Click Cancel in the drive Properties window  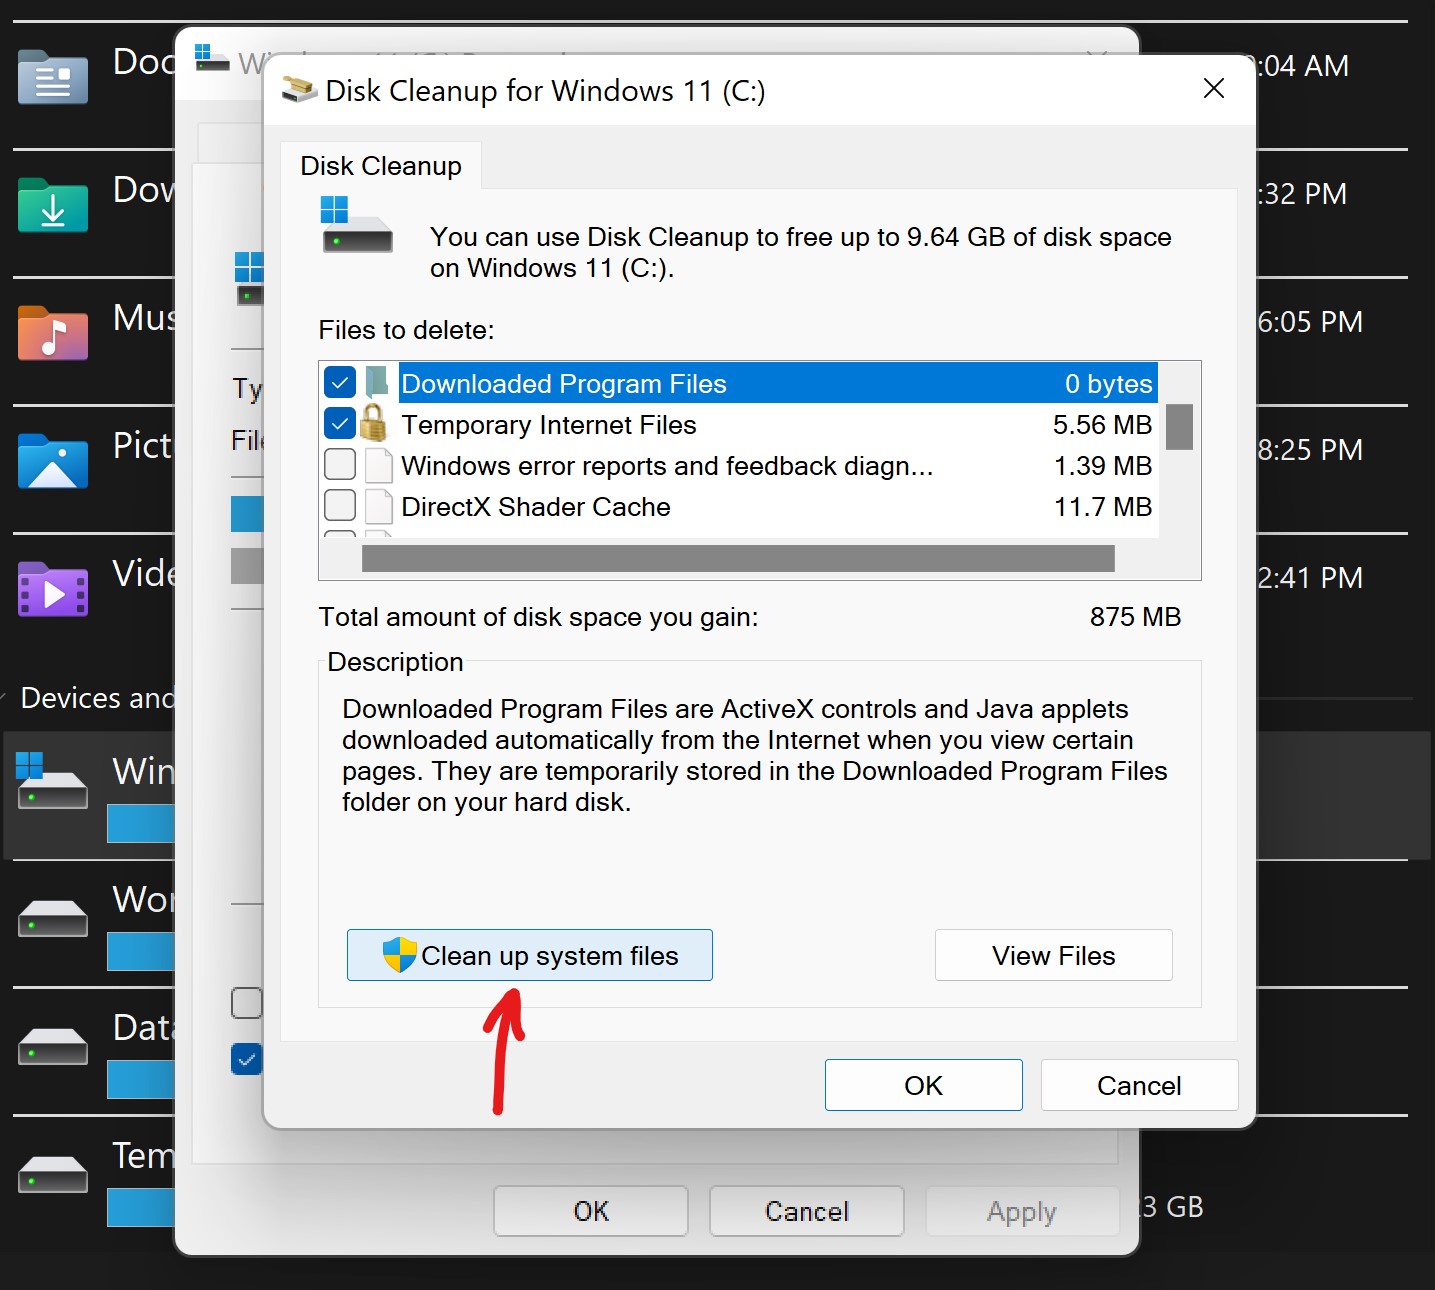pos(807,1211)
